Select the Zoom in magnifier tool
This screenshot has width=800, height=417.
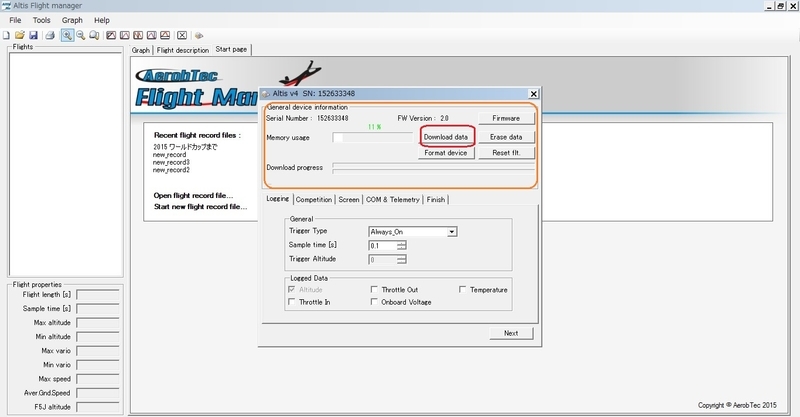click(x=67, y=35)
